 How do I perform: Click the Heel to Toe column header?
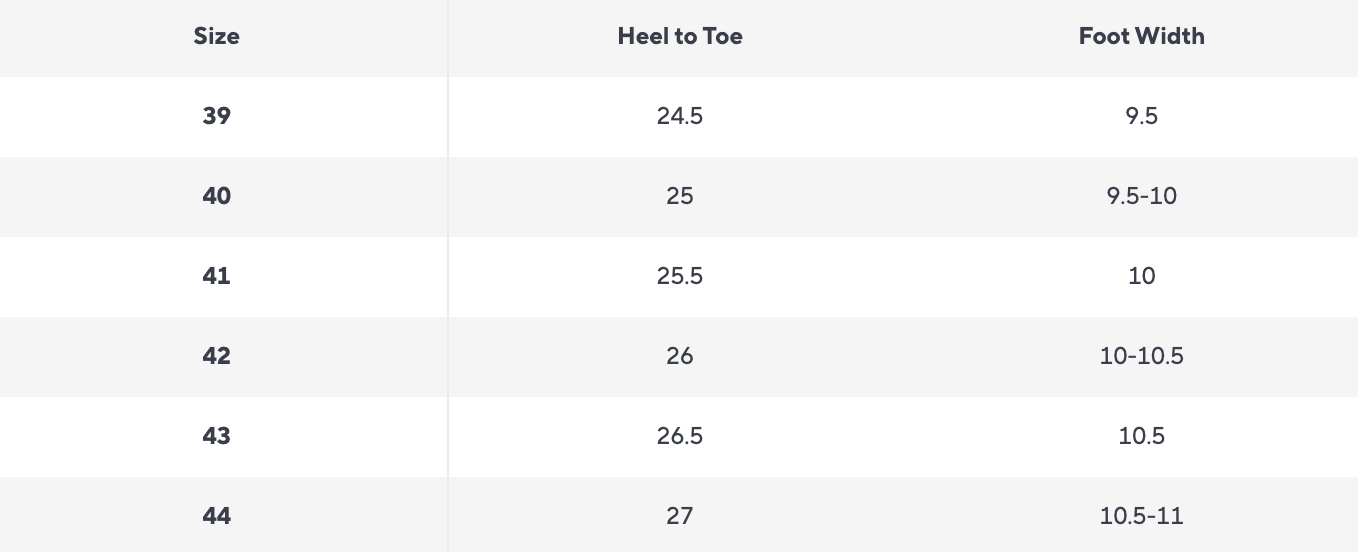click(x=680, y=37)
